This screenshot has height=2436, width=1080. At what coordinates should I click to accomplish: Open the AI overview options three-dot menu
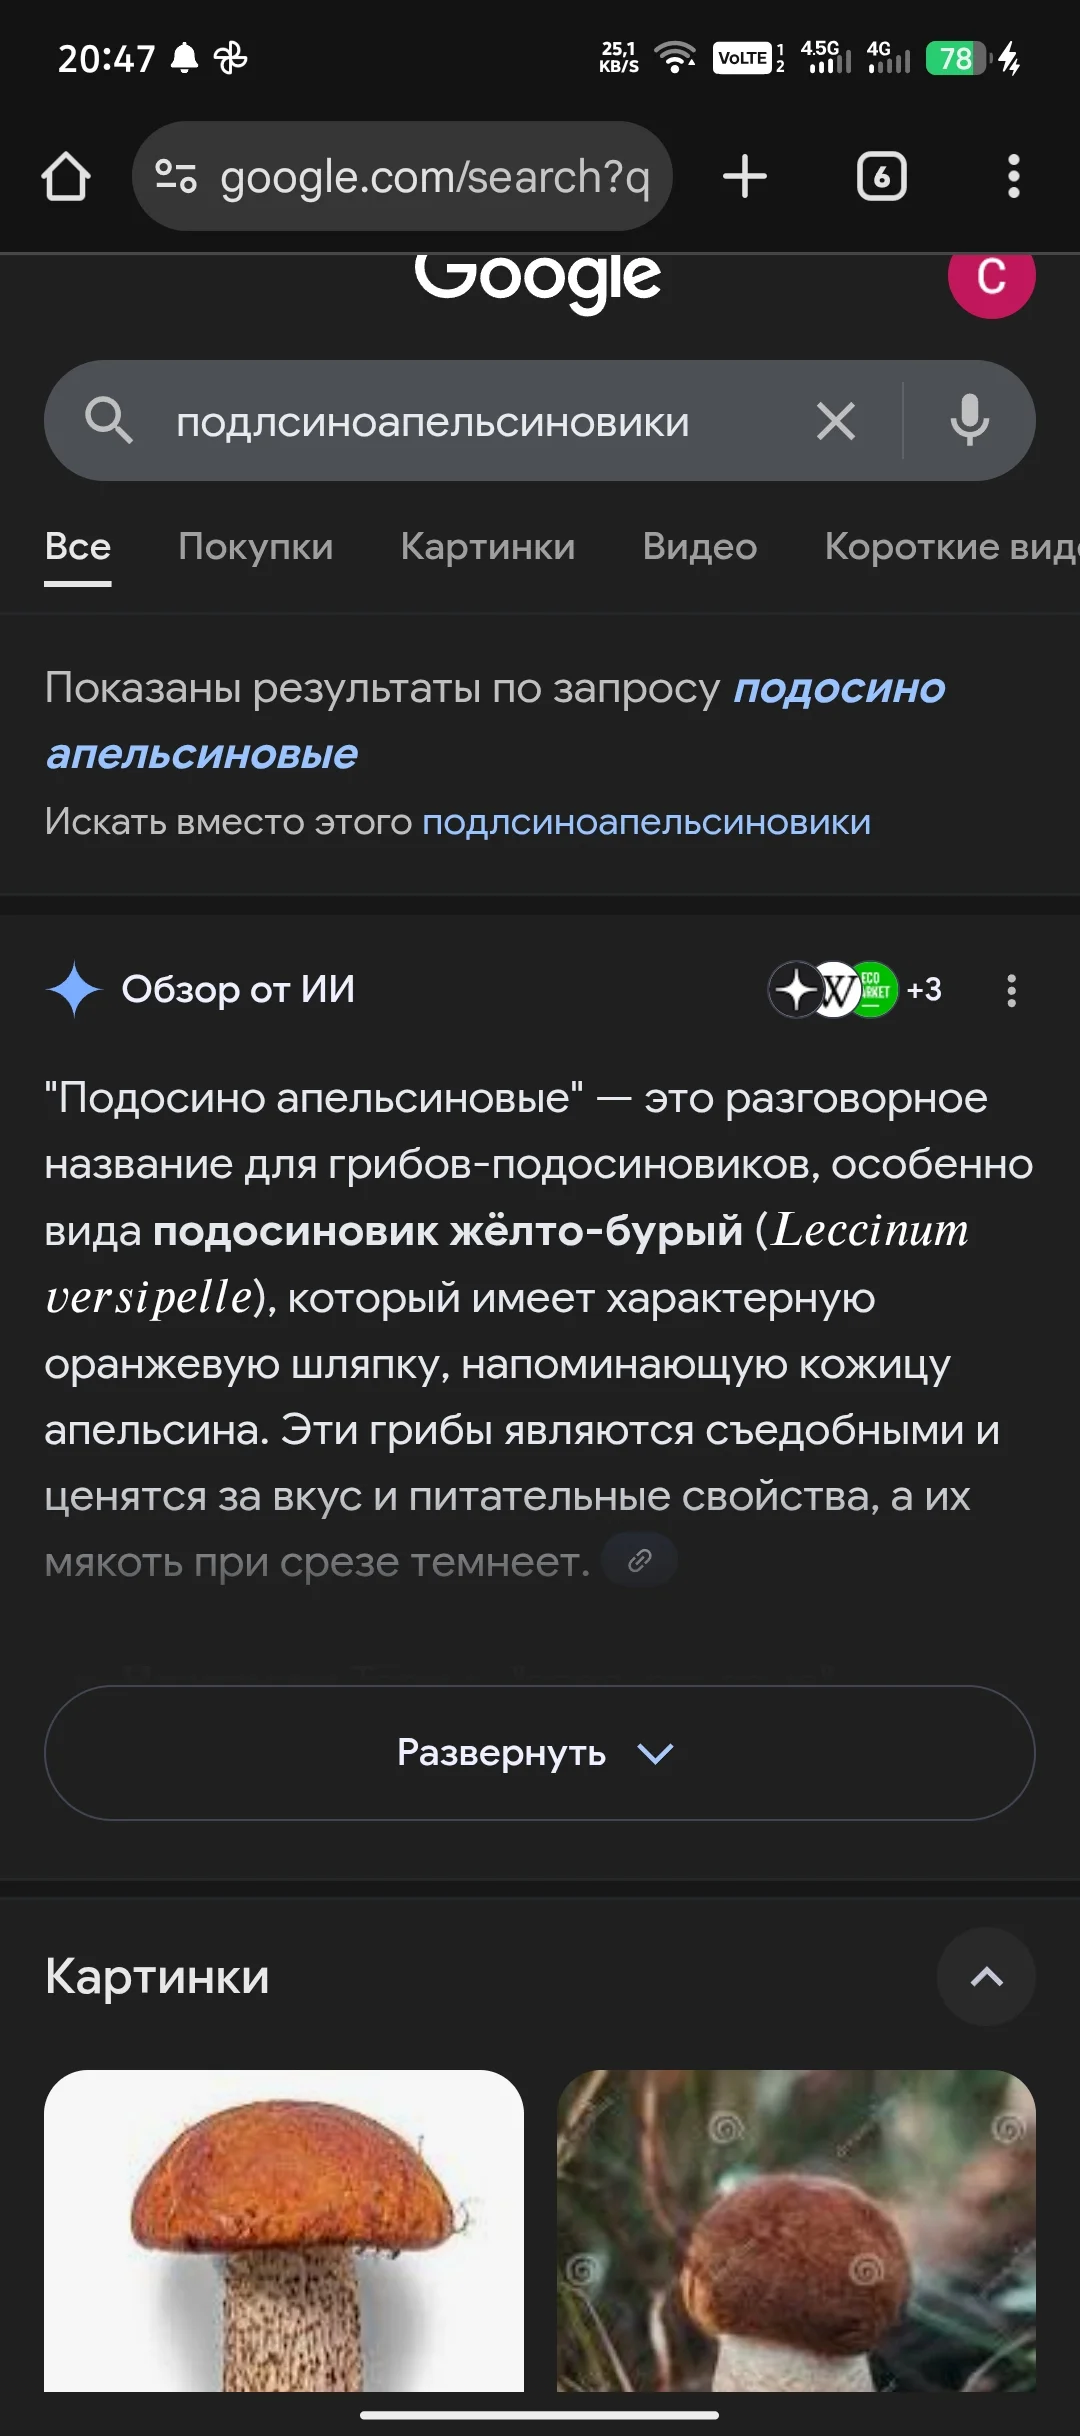tap(1010, 990)
